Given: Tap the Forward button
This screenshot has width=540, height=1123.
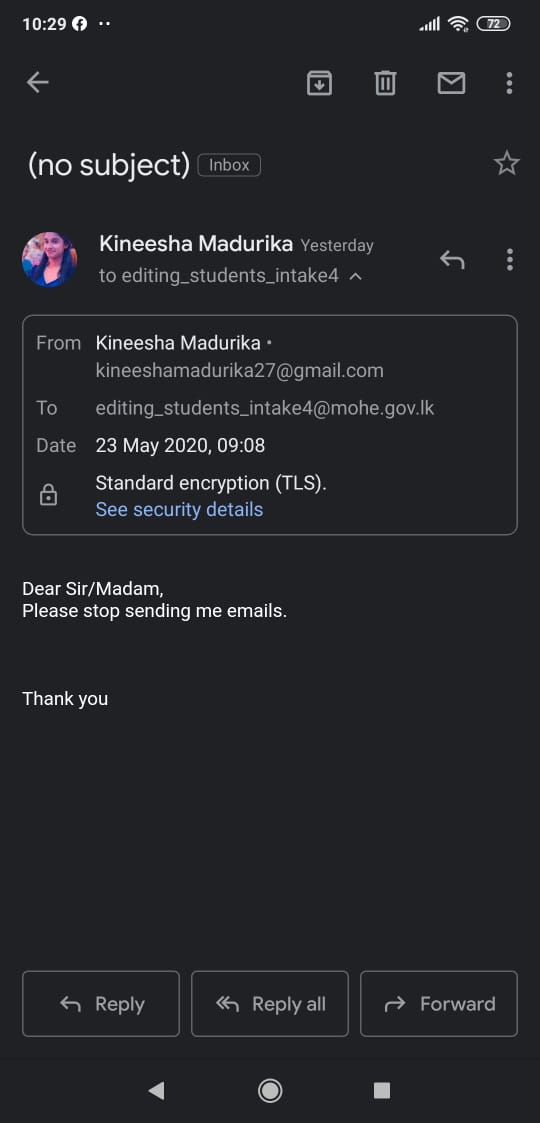Looking at the screenshot, I should (x=439, y=1003).
